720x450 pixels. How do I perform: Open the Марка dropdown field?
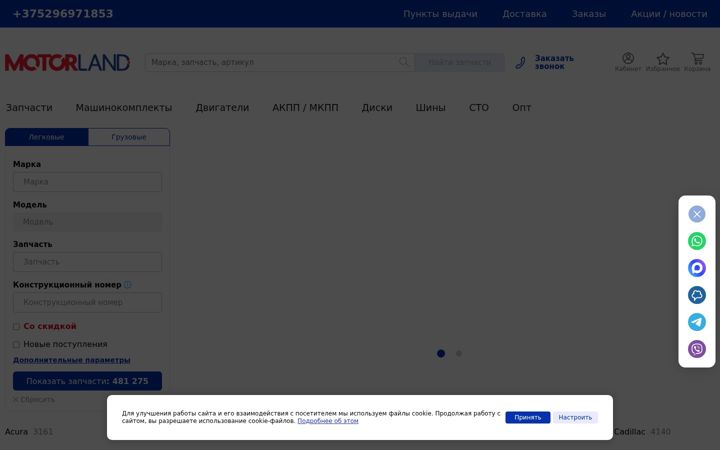[87, 182]
